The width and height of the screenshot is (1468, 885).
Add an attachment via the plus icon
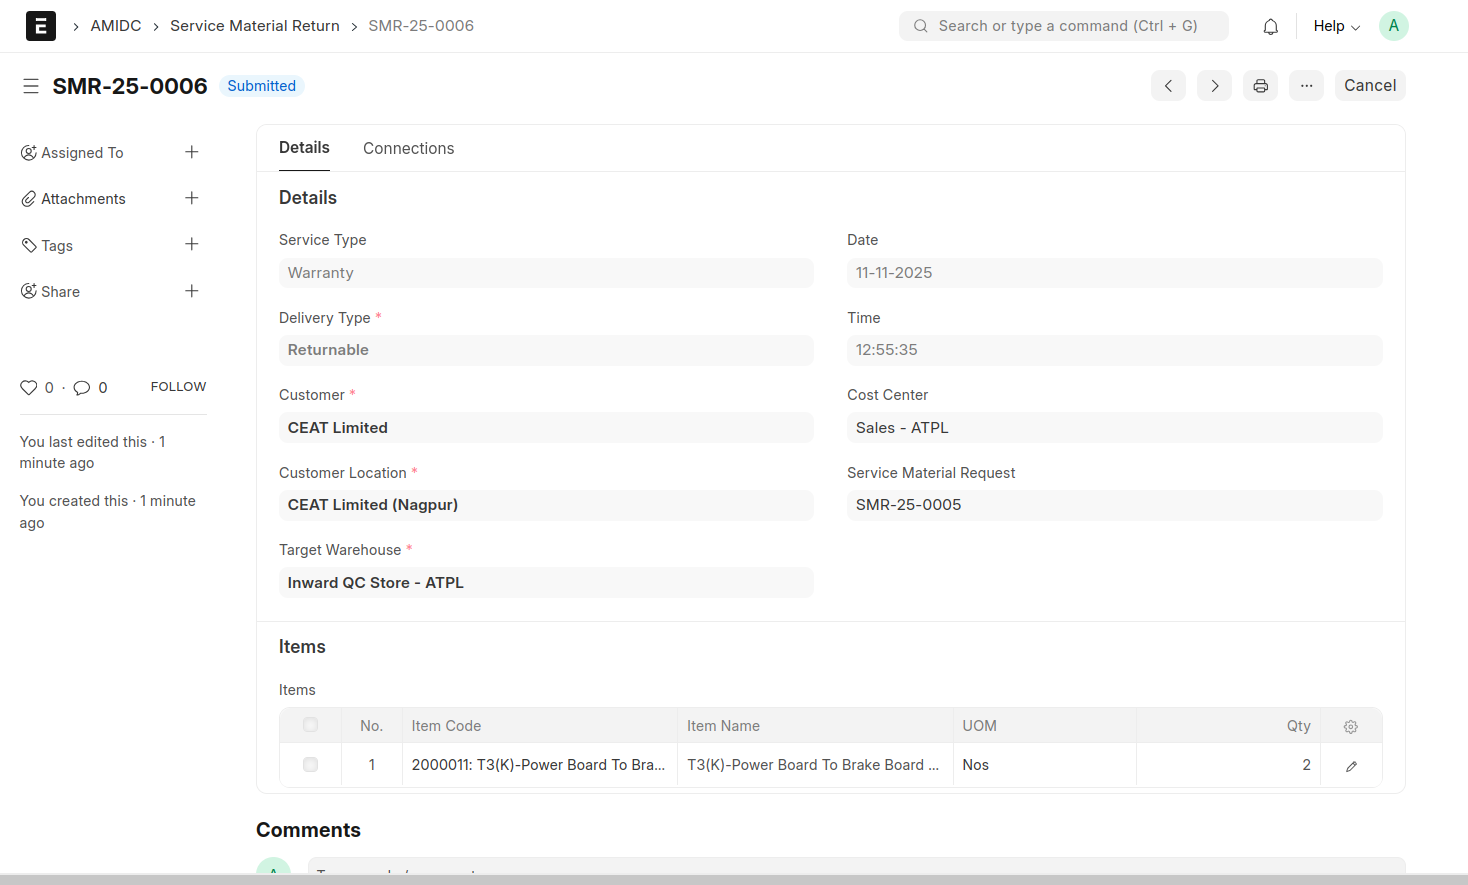(191, 198)
